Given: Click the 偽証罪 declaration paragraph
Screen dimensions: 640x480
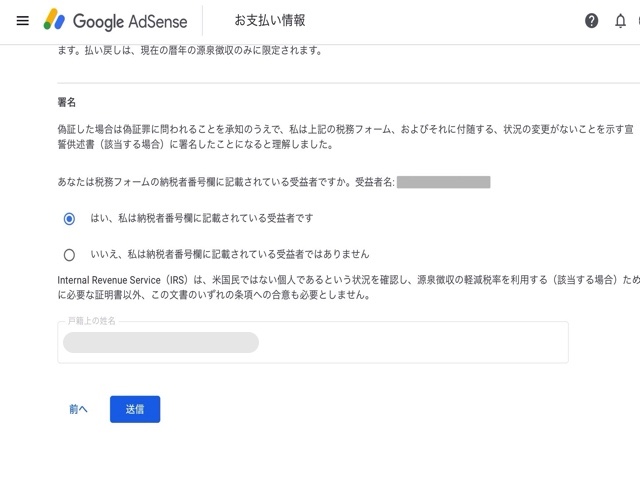Looking at the screenshot, I should [x=347, y=136].
